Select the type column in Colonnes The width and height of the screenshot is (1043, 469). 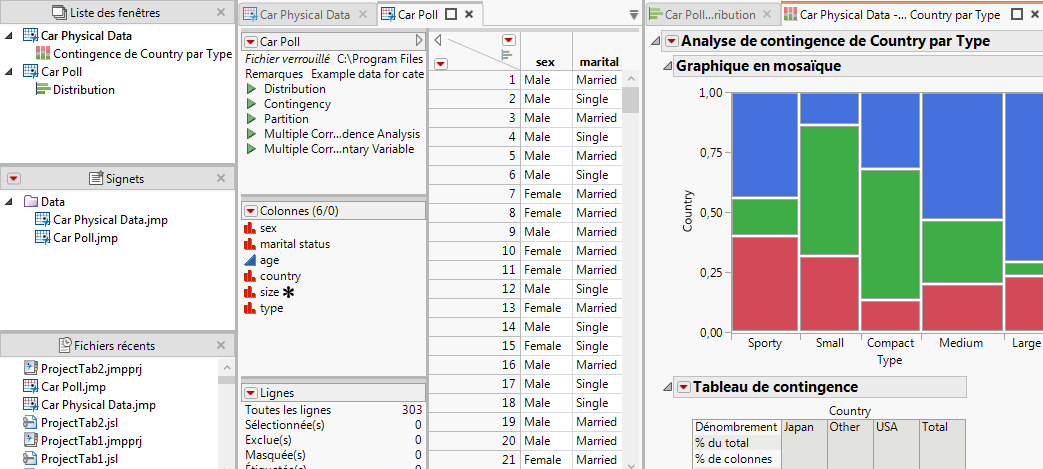(271, 308)
